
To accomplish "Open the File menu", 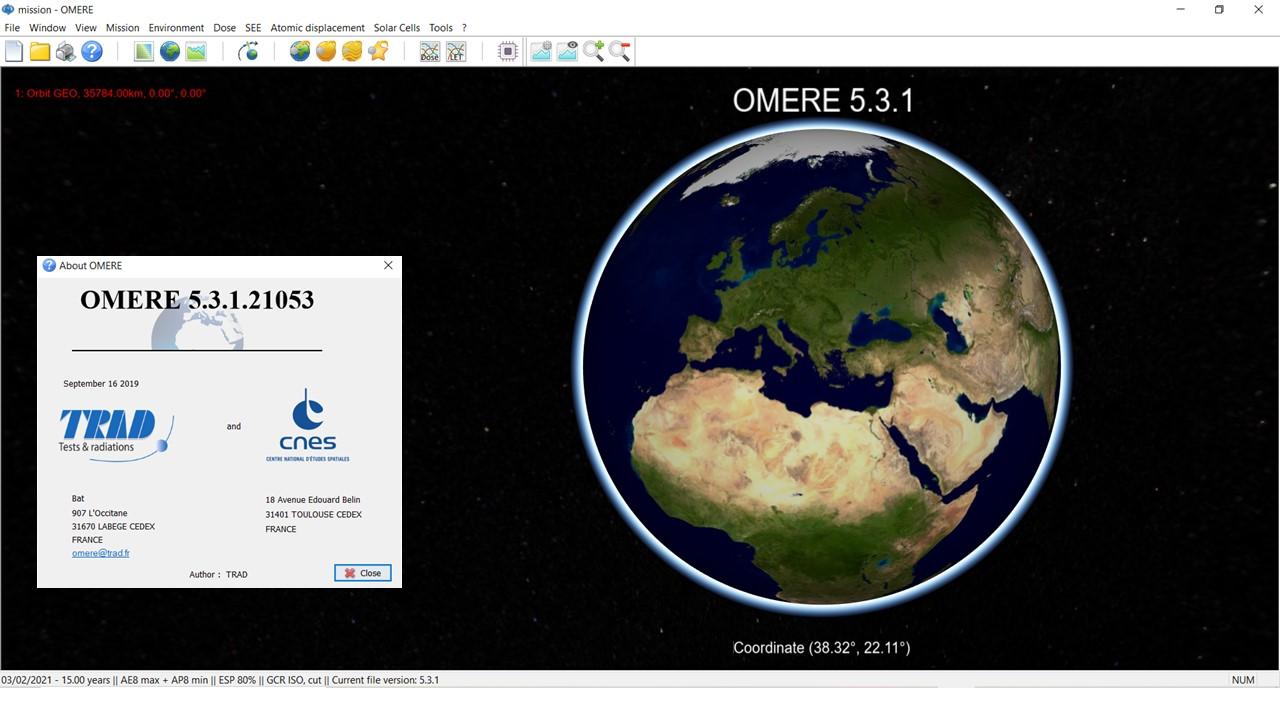I will tap(12, 28).
